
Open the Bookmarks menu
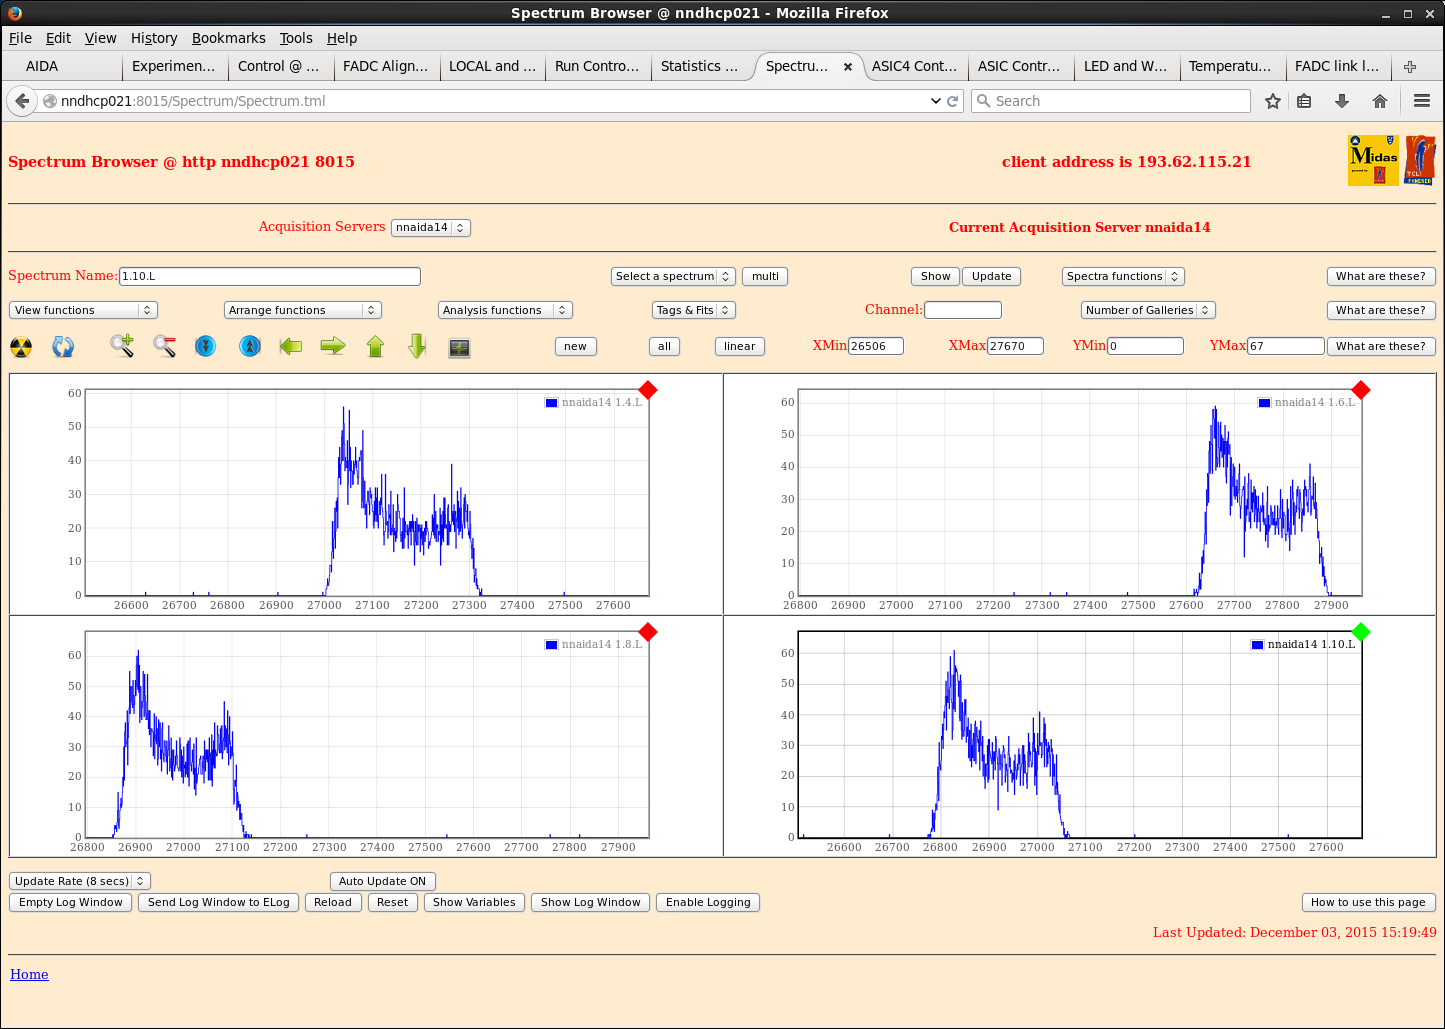(228, 38)
